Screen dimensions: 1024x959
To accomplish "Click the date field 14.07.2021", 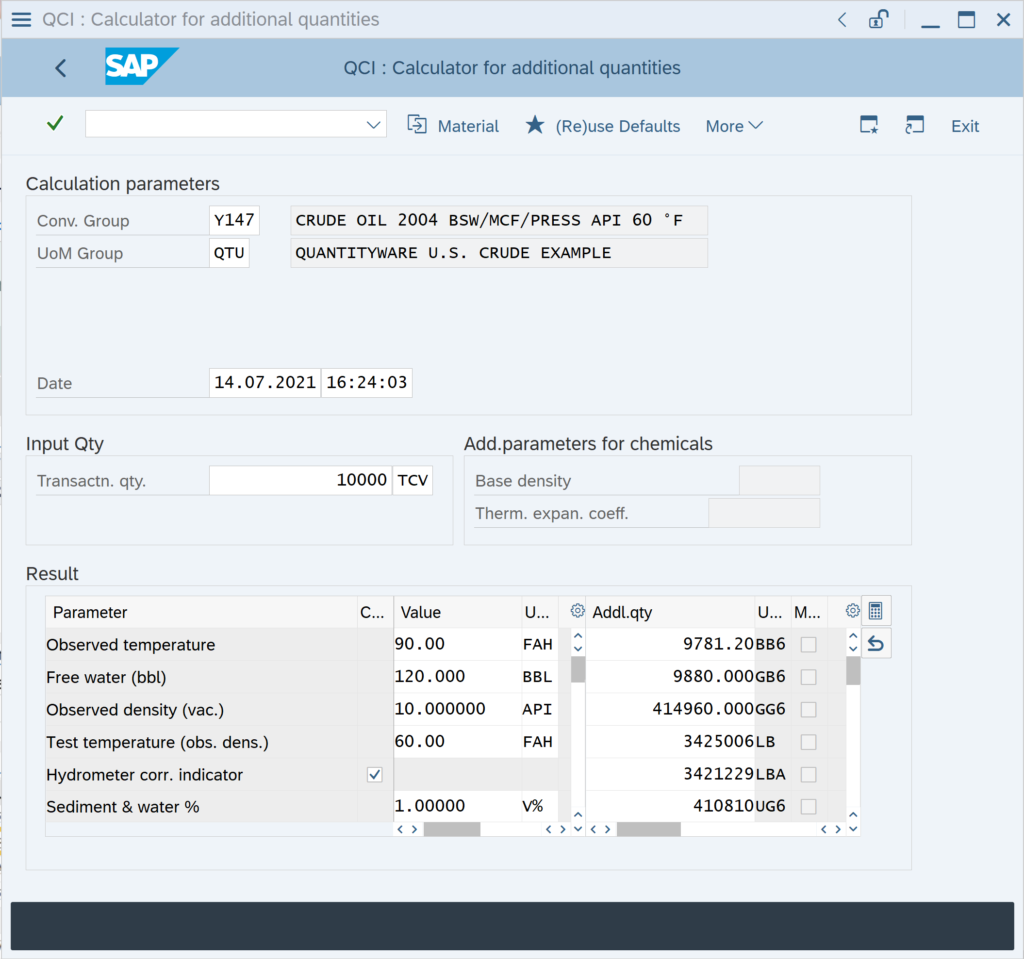I will [x=264, y=382].
